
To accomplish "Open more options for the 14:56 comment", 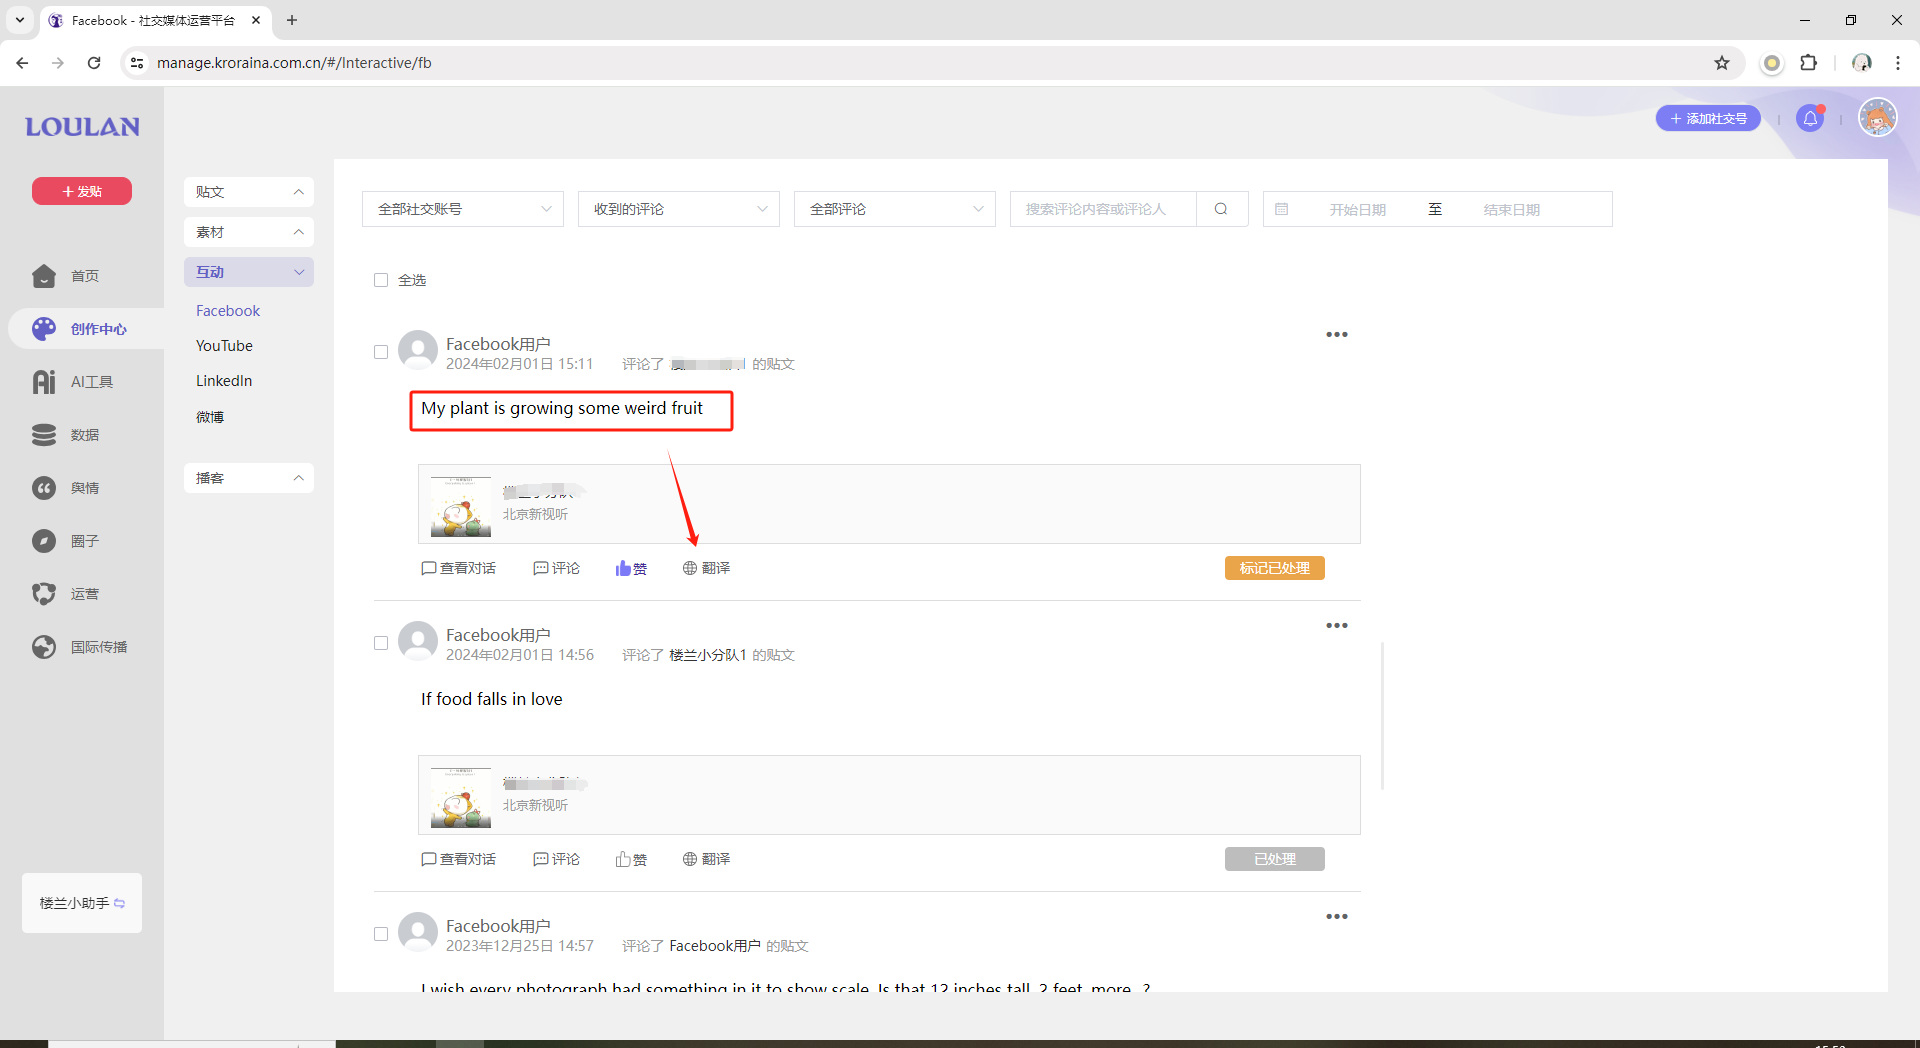I will tap(1337, 625).
